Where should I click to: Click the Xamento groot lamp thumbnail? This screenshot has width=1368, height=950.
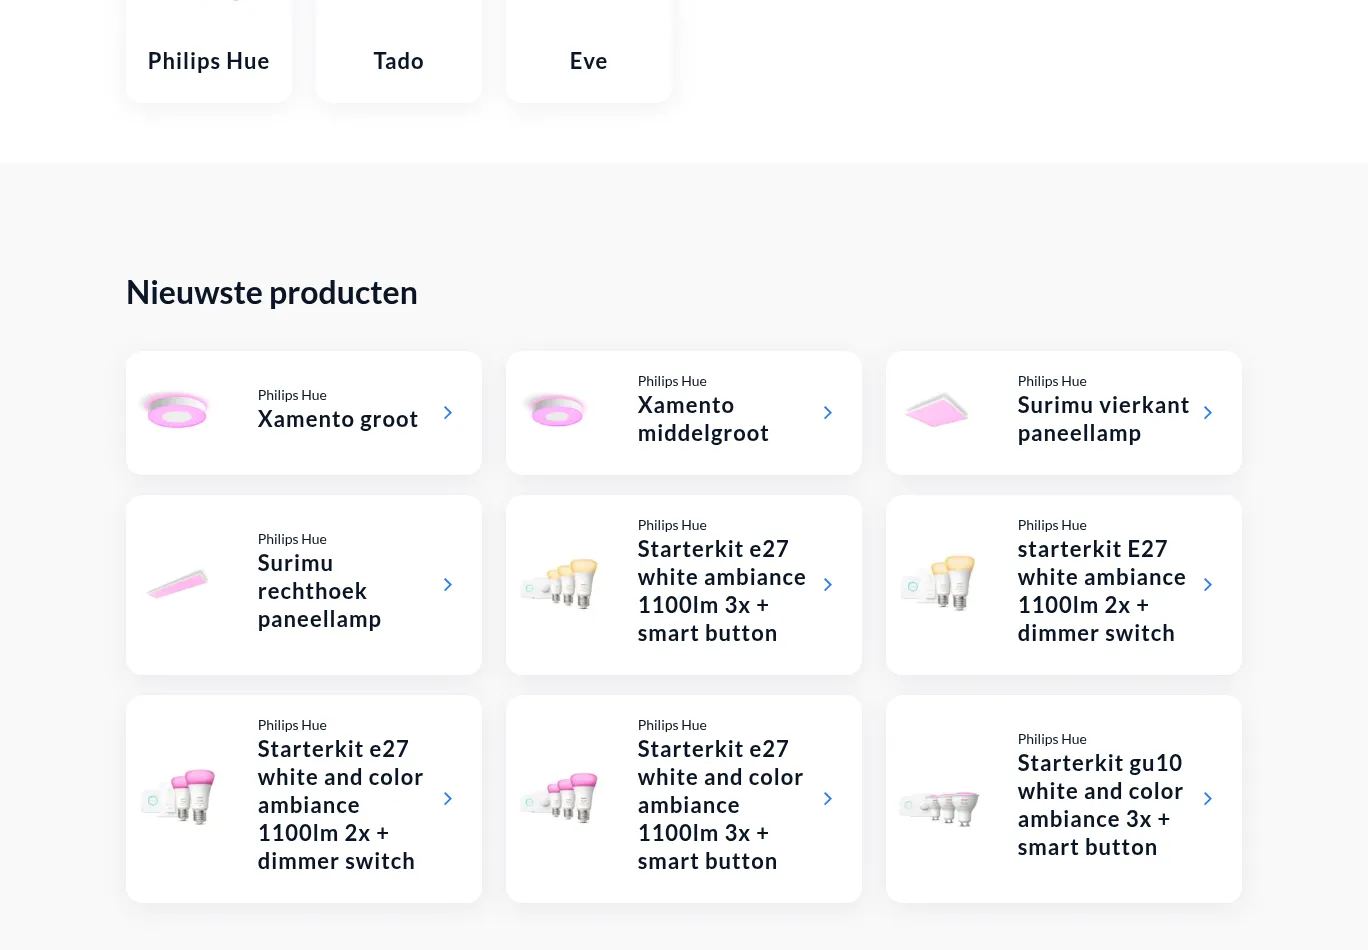(x=178, y=412)
